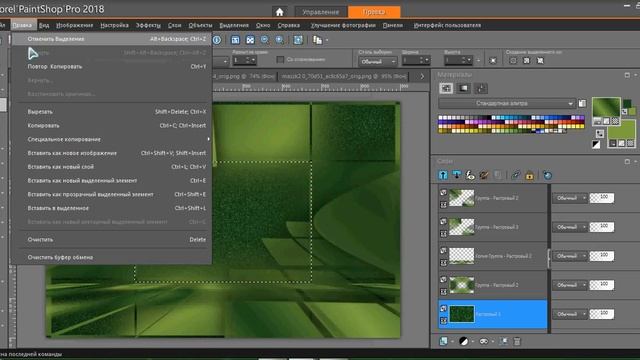Open the Выделения menu
Image resolution: width=640 pixels, height=360 pixels.
(234, 25)
